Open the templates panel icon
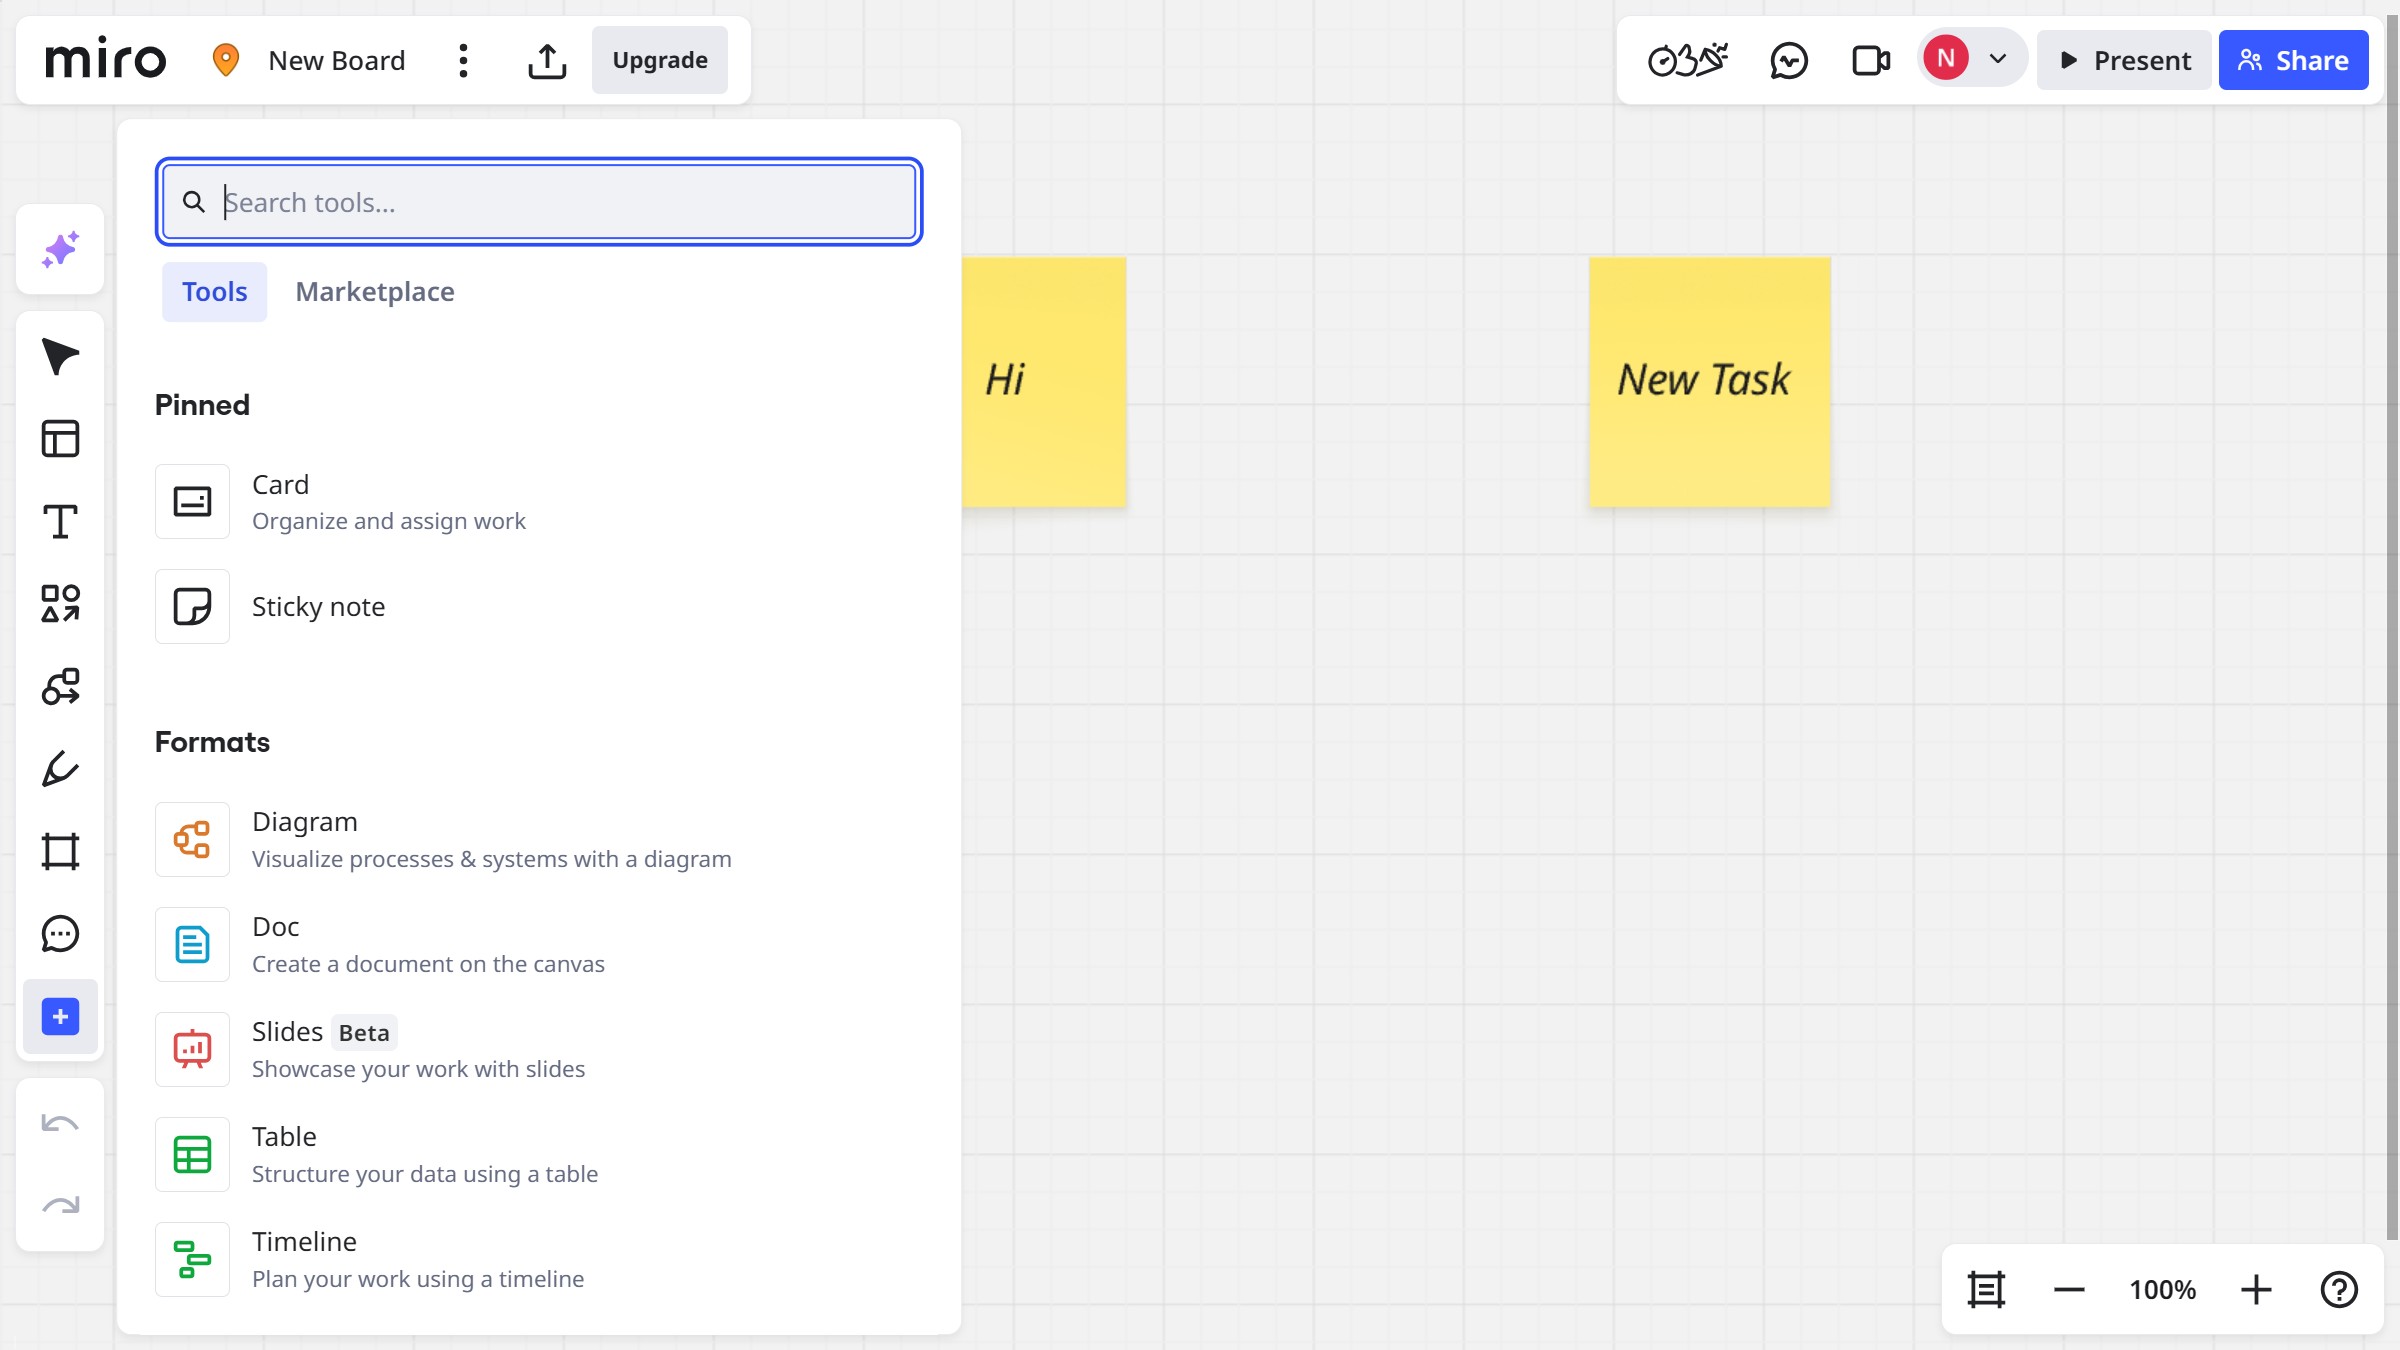 tap(60, 438)
